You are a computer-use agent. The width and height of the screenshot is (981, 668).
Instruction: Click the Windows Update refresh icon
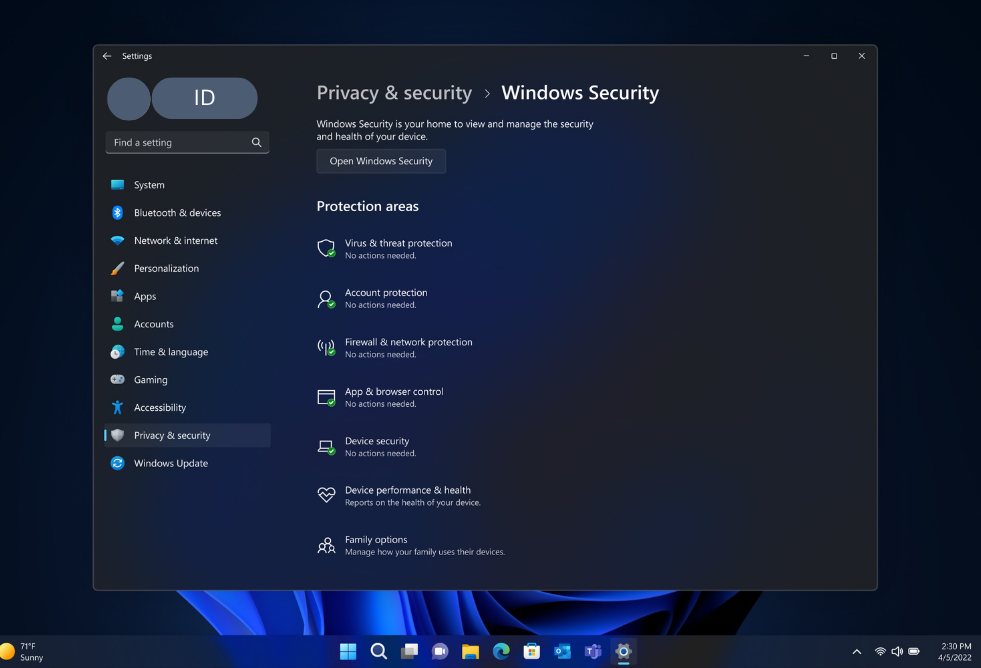click(117, 463)
